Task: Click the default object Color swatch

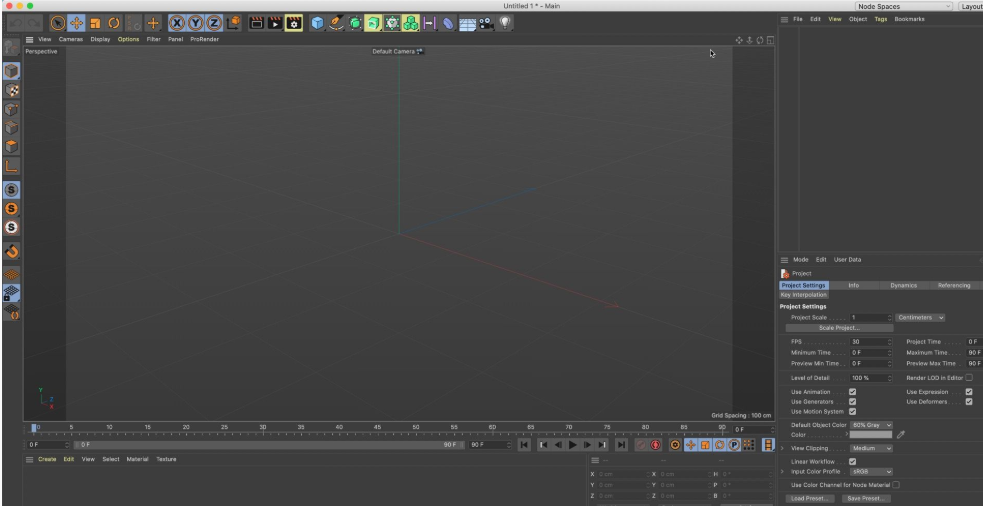Action: pyautogui.click(x=871, y=435)
